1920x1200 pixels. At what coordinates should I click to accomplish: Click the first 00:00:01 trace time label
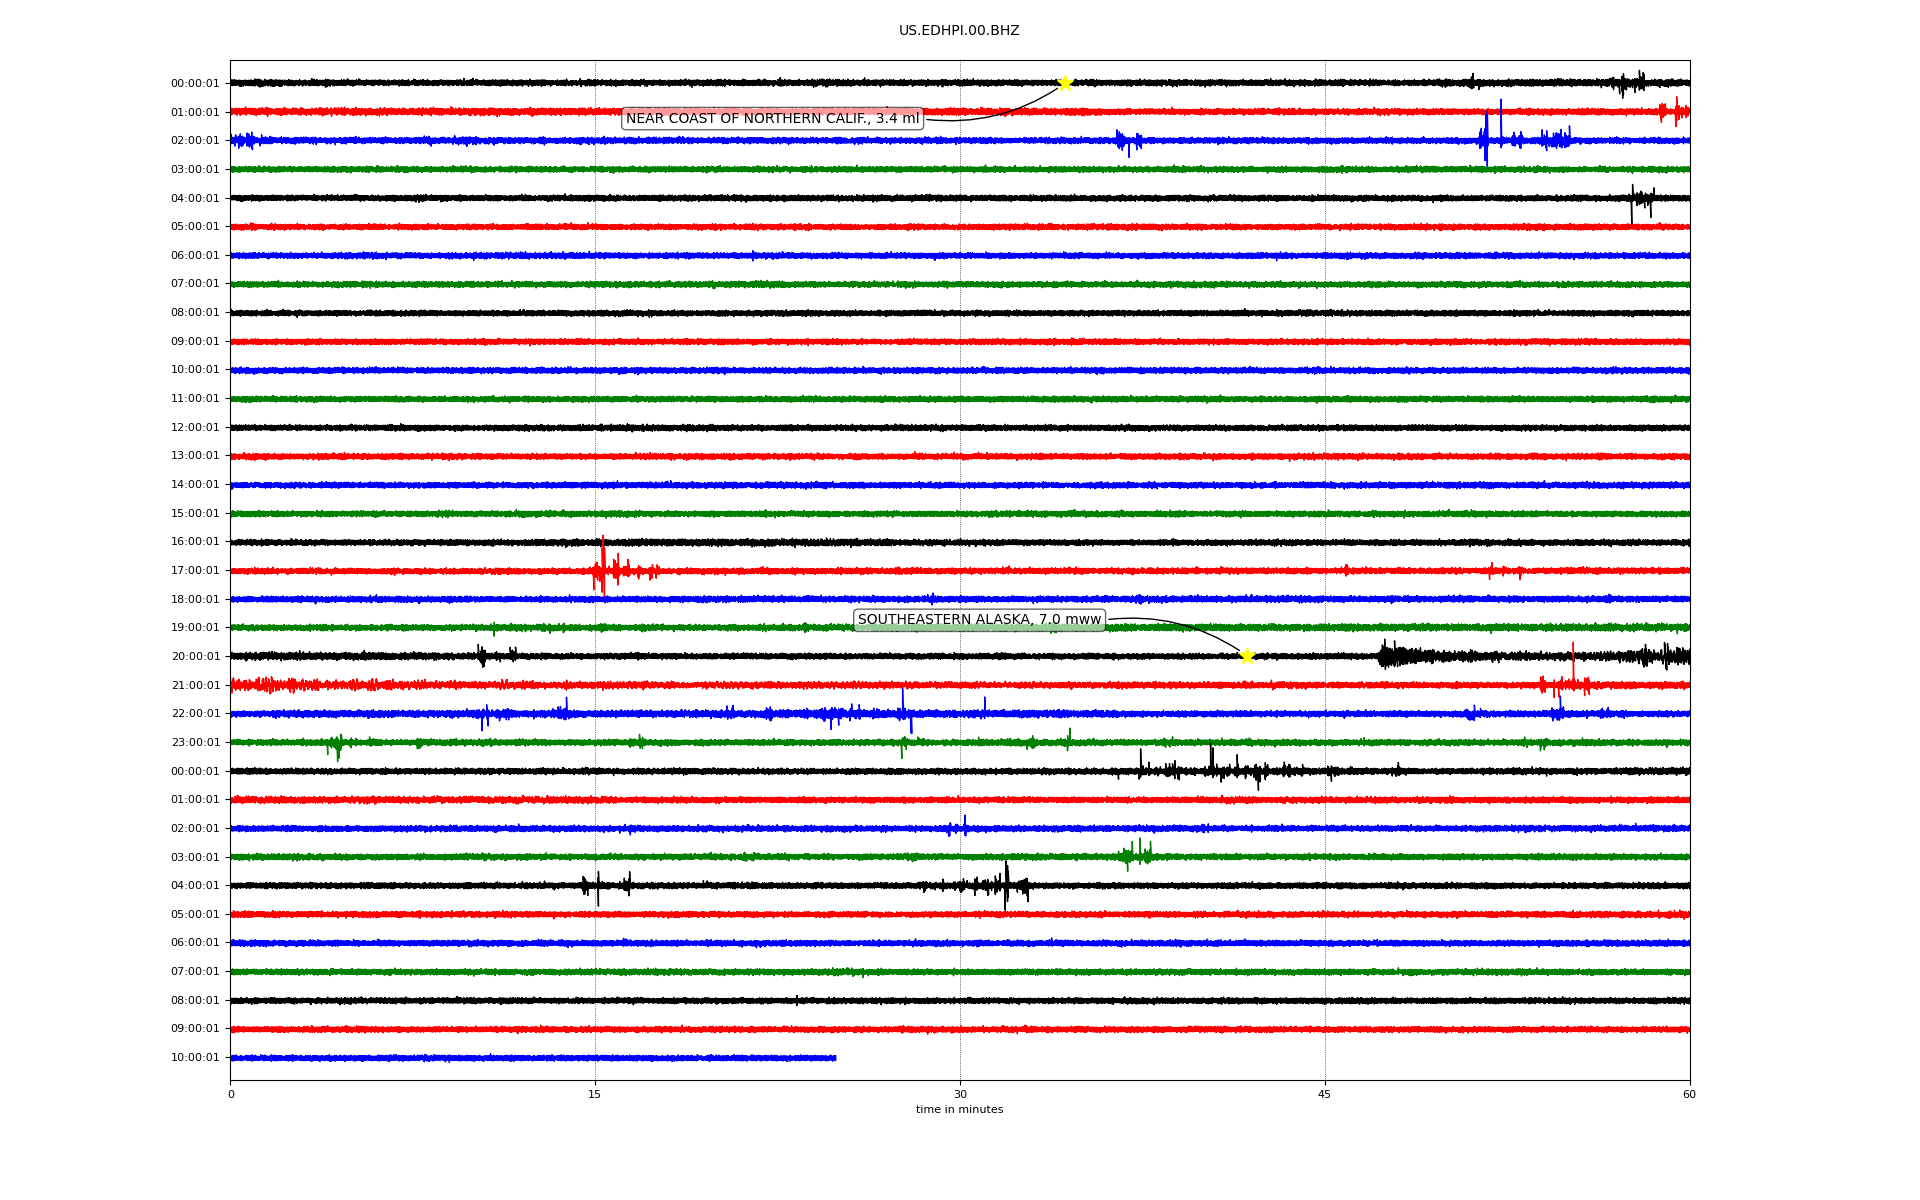coord(195,84)
